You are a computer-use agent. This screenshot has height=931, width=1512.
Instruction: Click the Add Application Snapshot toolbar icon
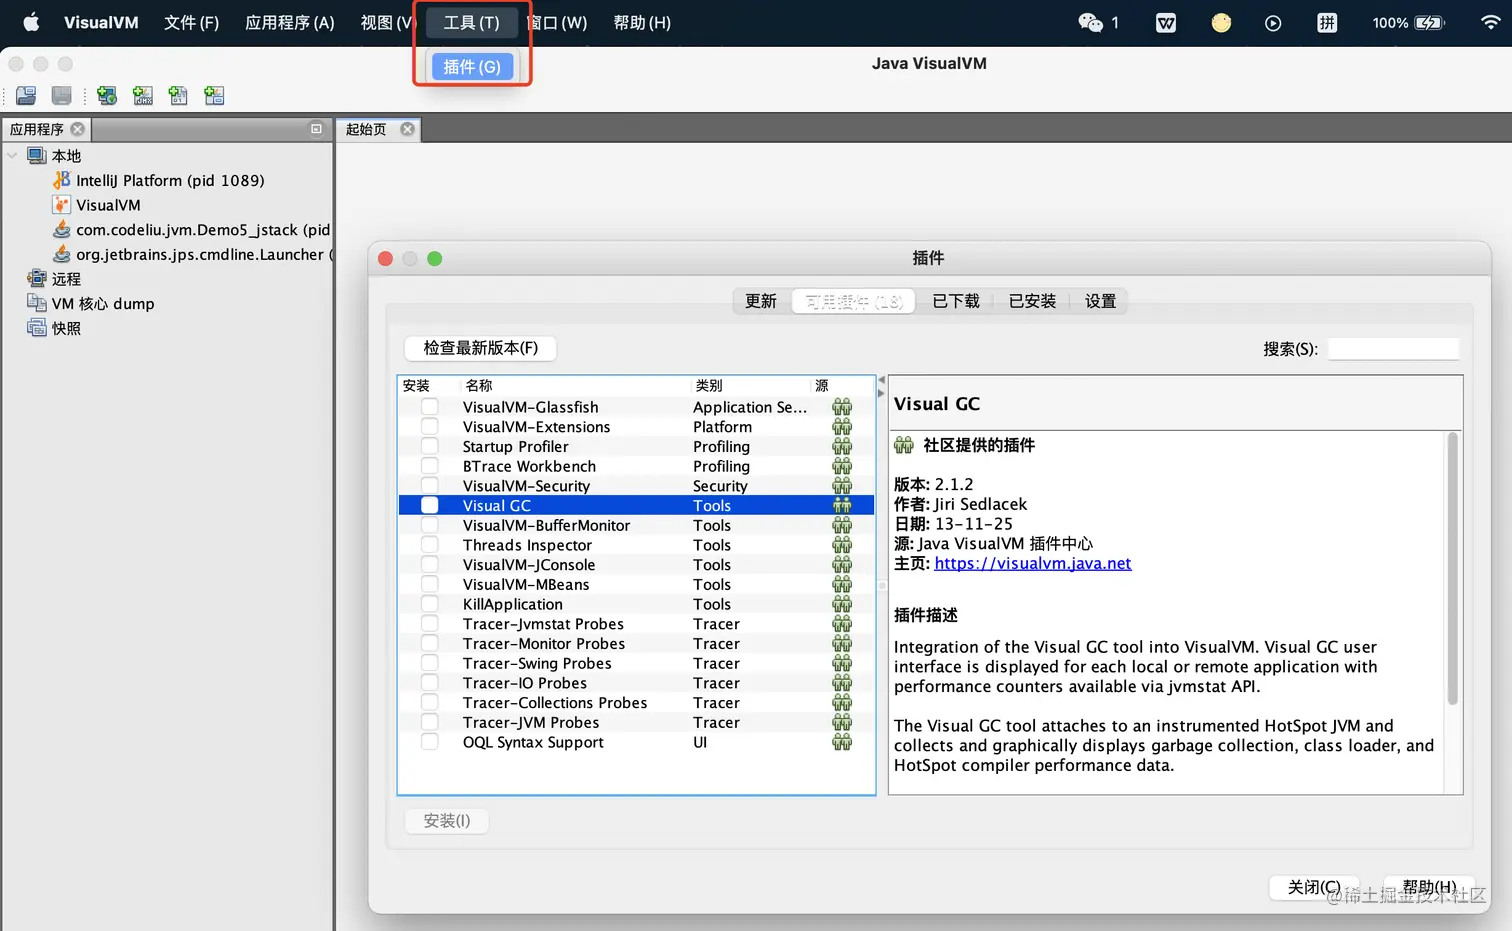pyautogui.click(x=214, y=96)
